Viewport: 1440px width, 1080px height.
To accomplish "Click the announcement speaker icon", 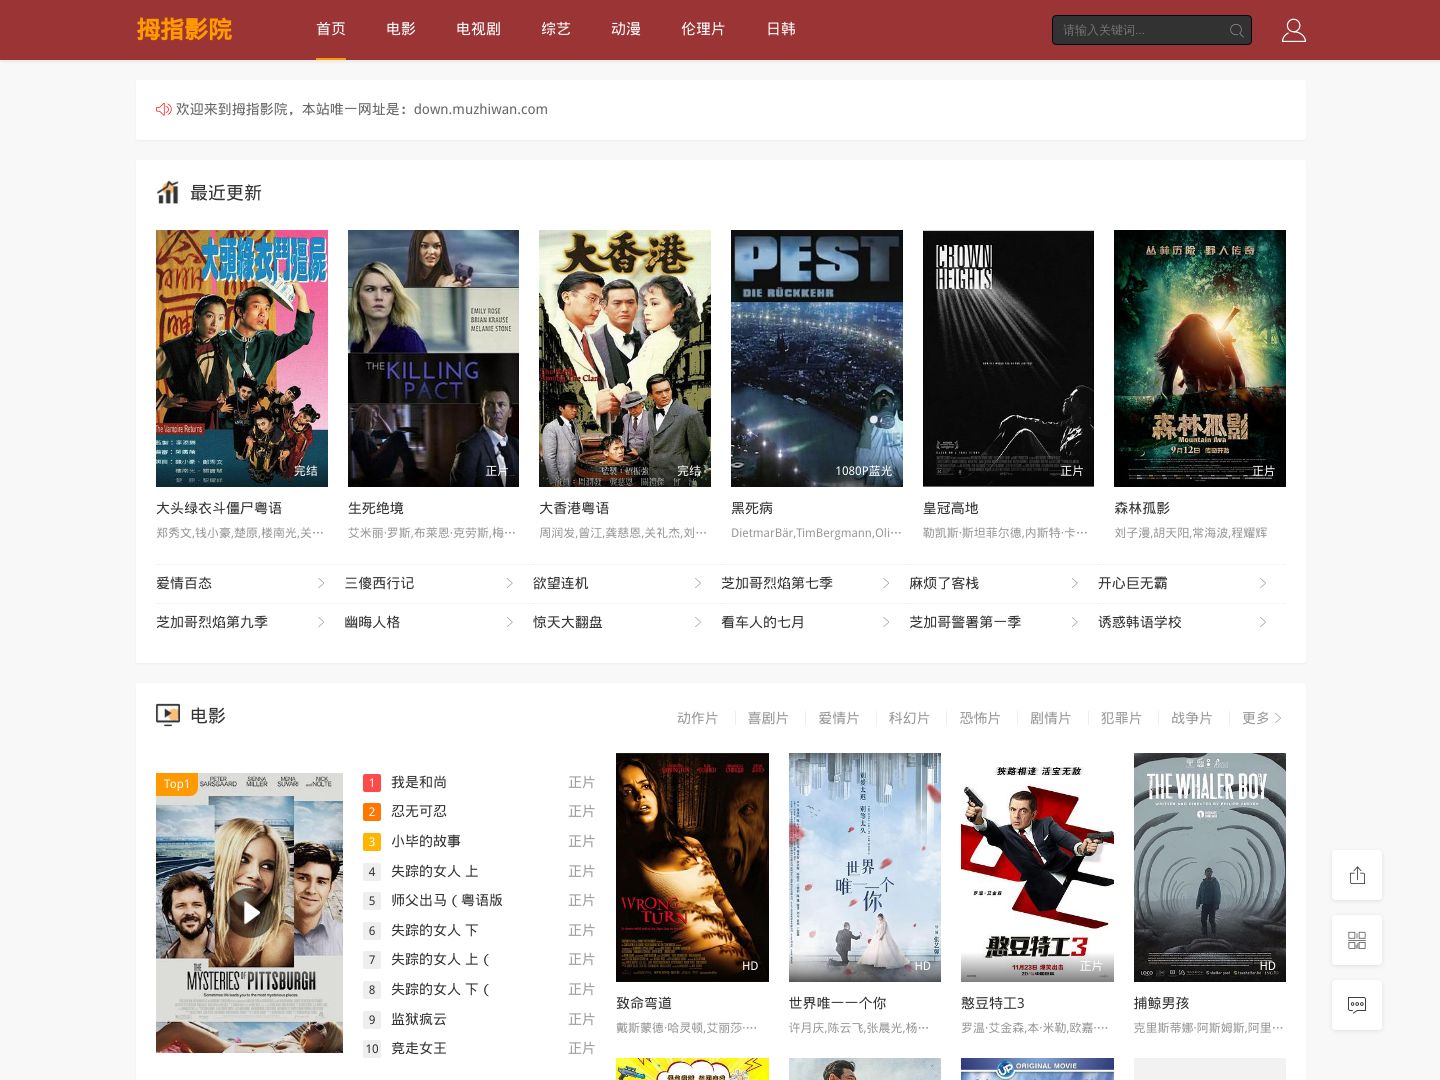I will coord(164,109).
